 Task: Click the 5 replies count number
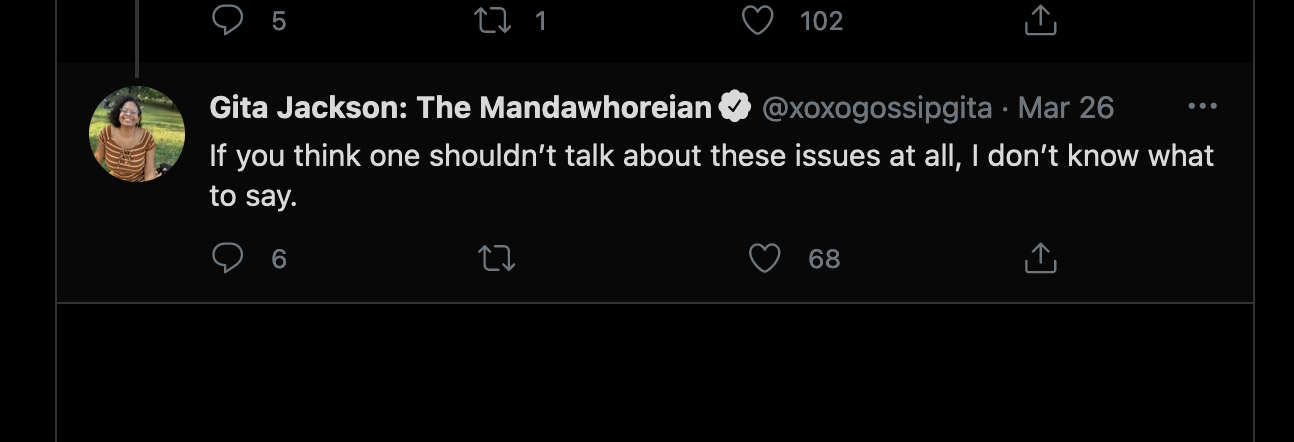pyautogui.click(x=279, y=21)
